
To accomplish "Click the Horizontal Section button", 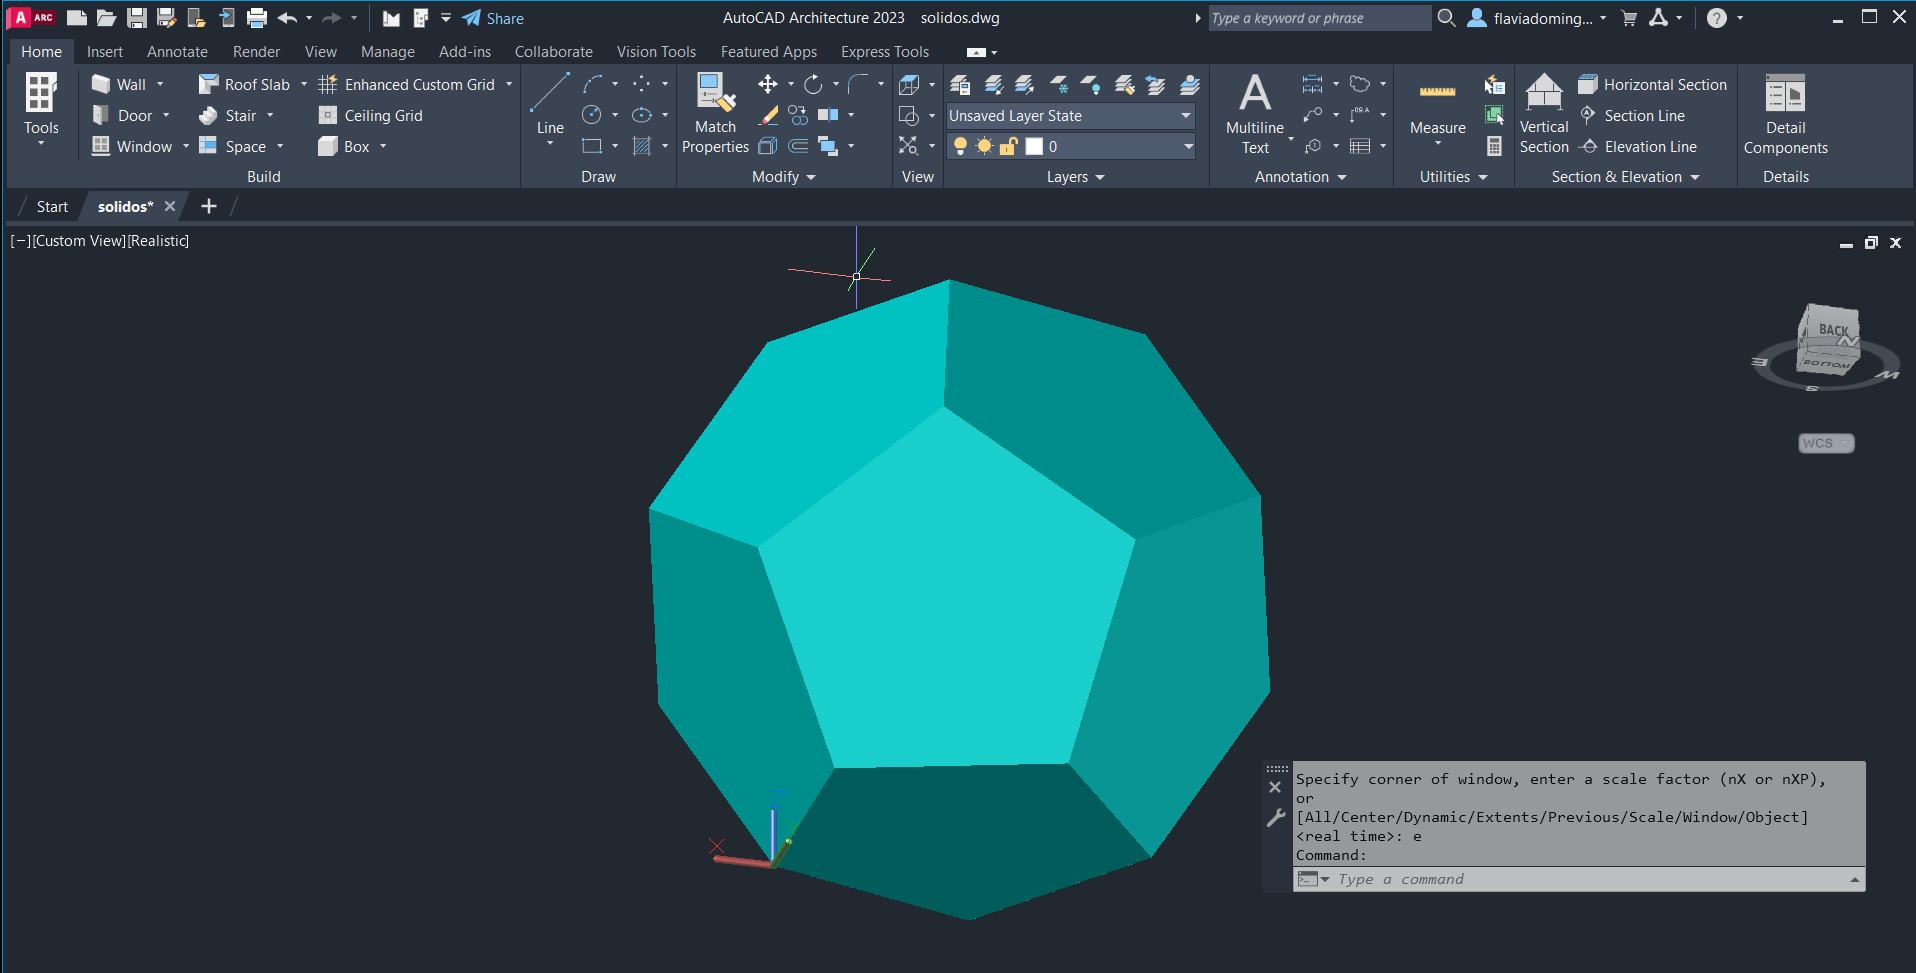I will pos(1653,85).
